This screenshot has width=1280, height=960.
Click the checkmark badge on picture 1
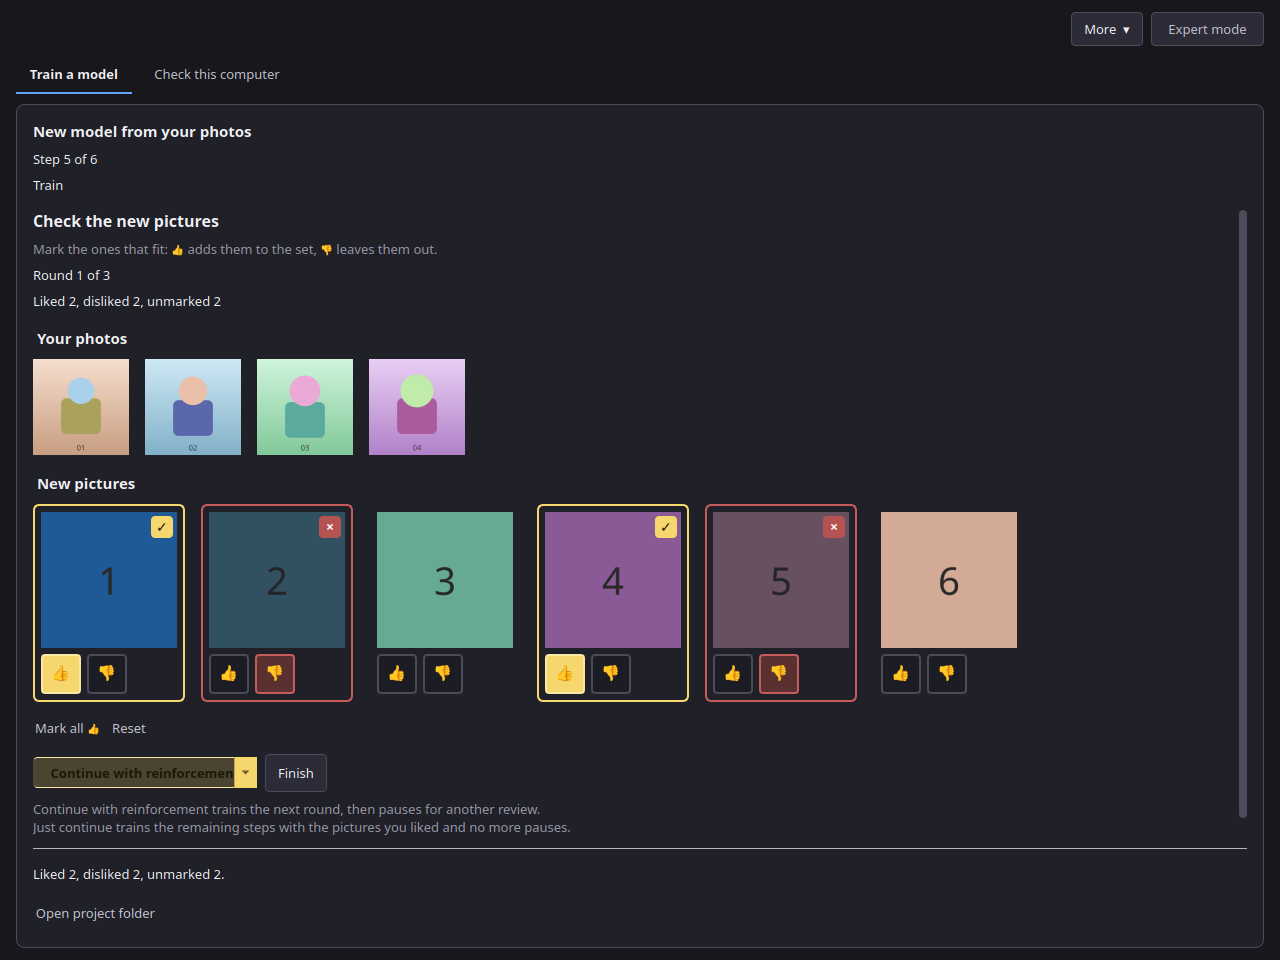(162, 527)
